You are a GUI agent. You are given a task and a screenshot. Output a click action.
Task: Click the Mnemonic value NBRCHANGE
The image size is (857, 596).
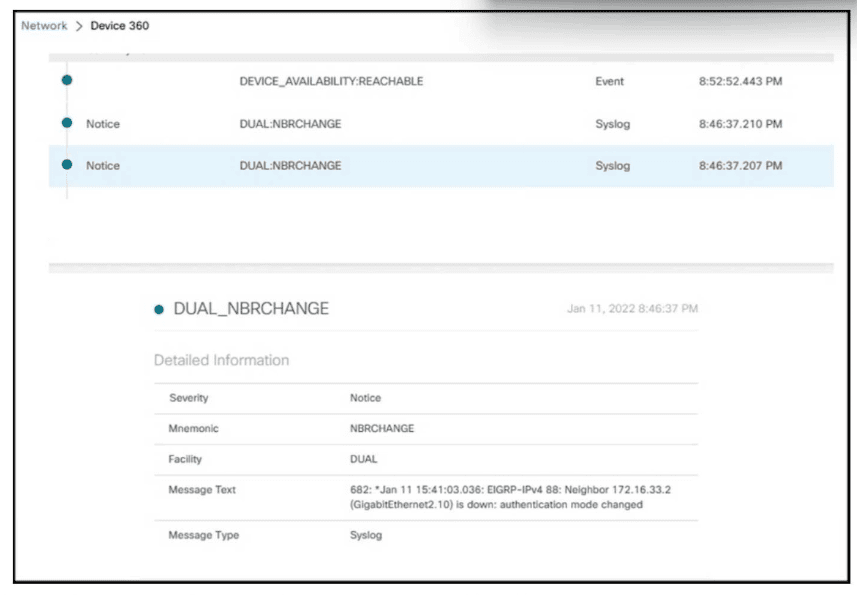[x=382, y=428]
